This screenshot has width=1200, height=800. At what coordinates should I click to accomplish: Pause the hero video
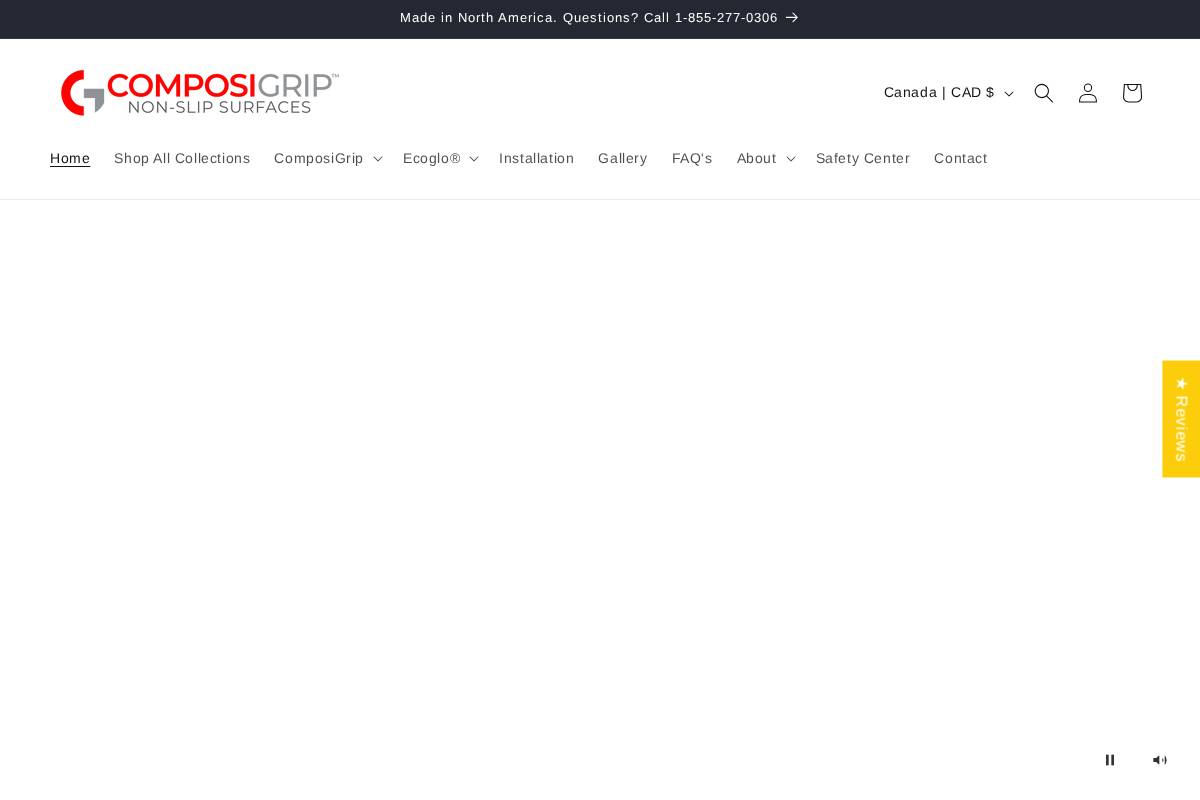point(1110,760)
